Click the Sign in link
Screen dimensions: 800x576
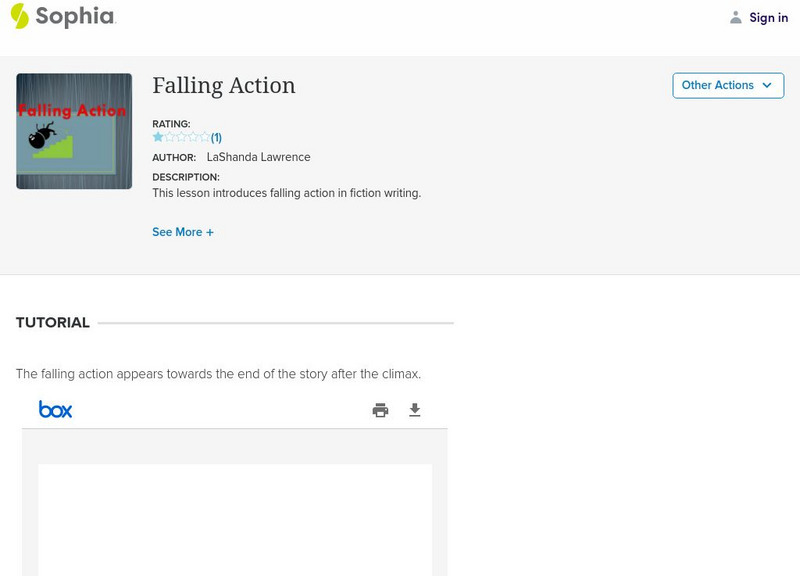coord(768,17)
